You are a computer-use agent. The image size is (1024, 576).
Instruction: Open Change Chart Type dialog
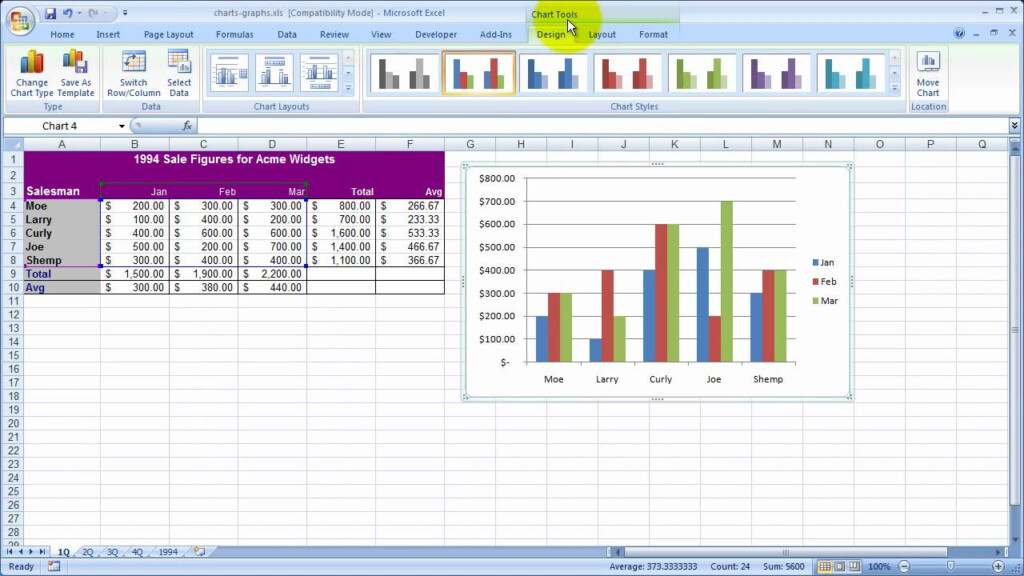(x=32, y=74)
